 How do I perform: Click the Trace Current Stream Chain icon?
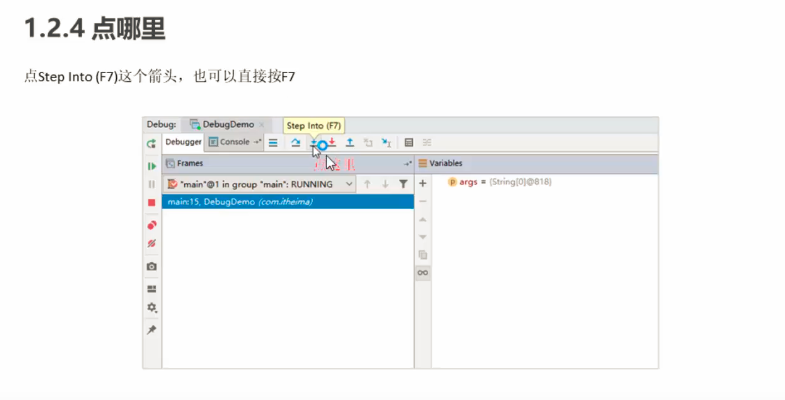point(427,143)
